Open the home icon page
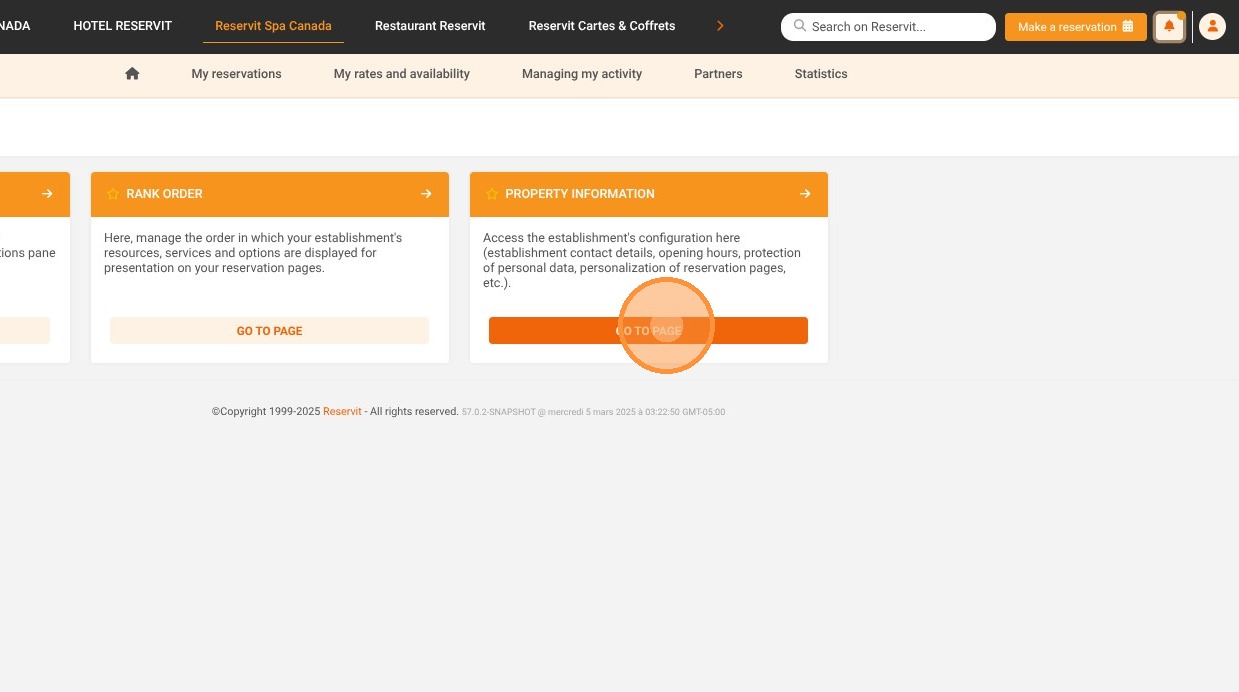The height and width of the screenshot is (692, 1239). [x=132, y=74]
